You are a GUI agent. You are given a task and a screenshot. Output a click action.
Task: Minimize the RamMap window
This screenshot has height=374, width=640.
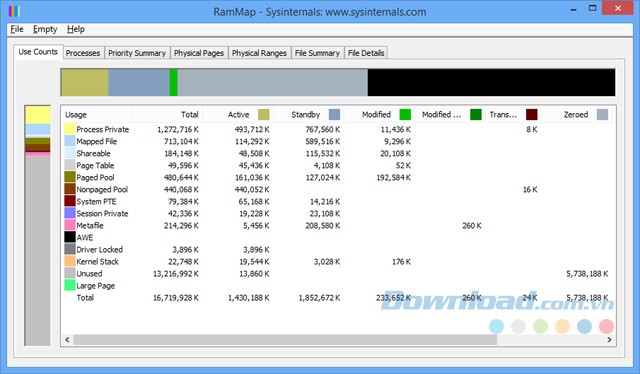[573, 9]
